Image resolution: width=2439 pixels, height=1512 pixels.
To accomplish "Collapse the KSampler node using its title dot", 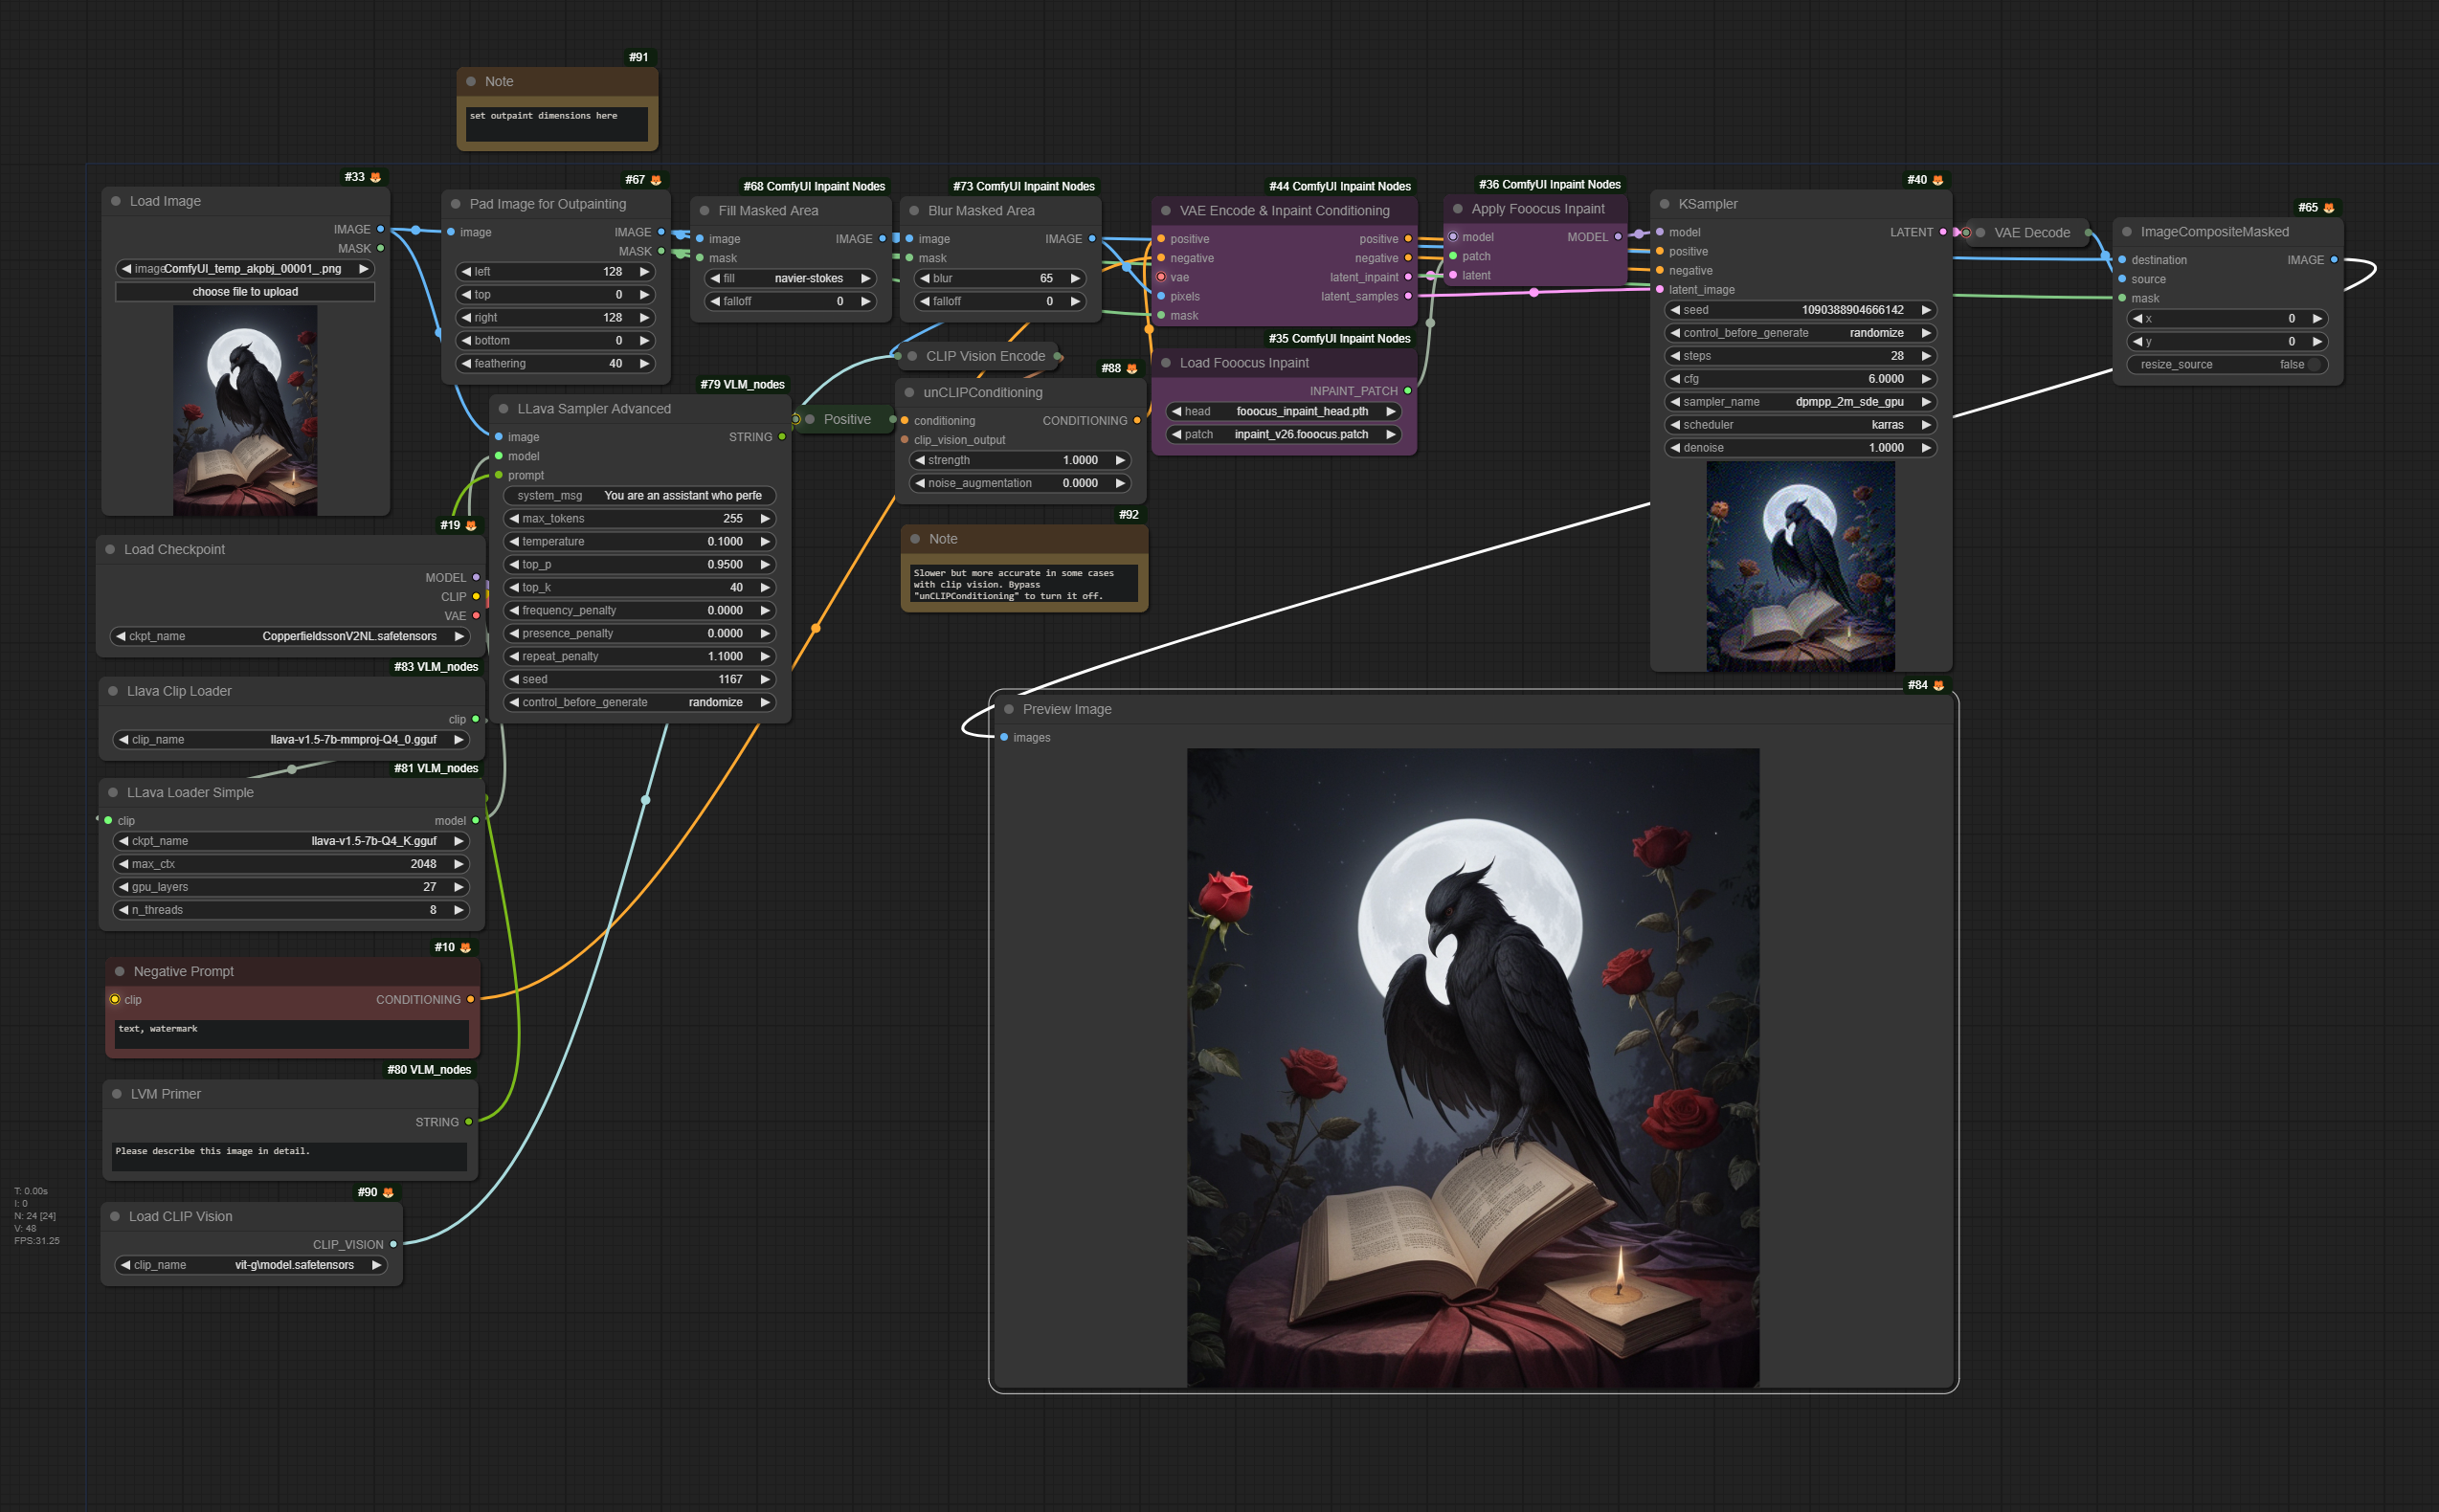I will [1664, 204].
